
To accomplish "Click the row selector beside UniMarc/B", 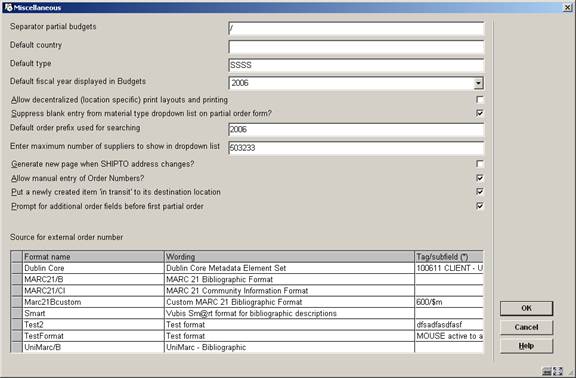I will coord(17,348).
